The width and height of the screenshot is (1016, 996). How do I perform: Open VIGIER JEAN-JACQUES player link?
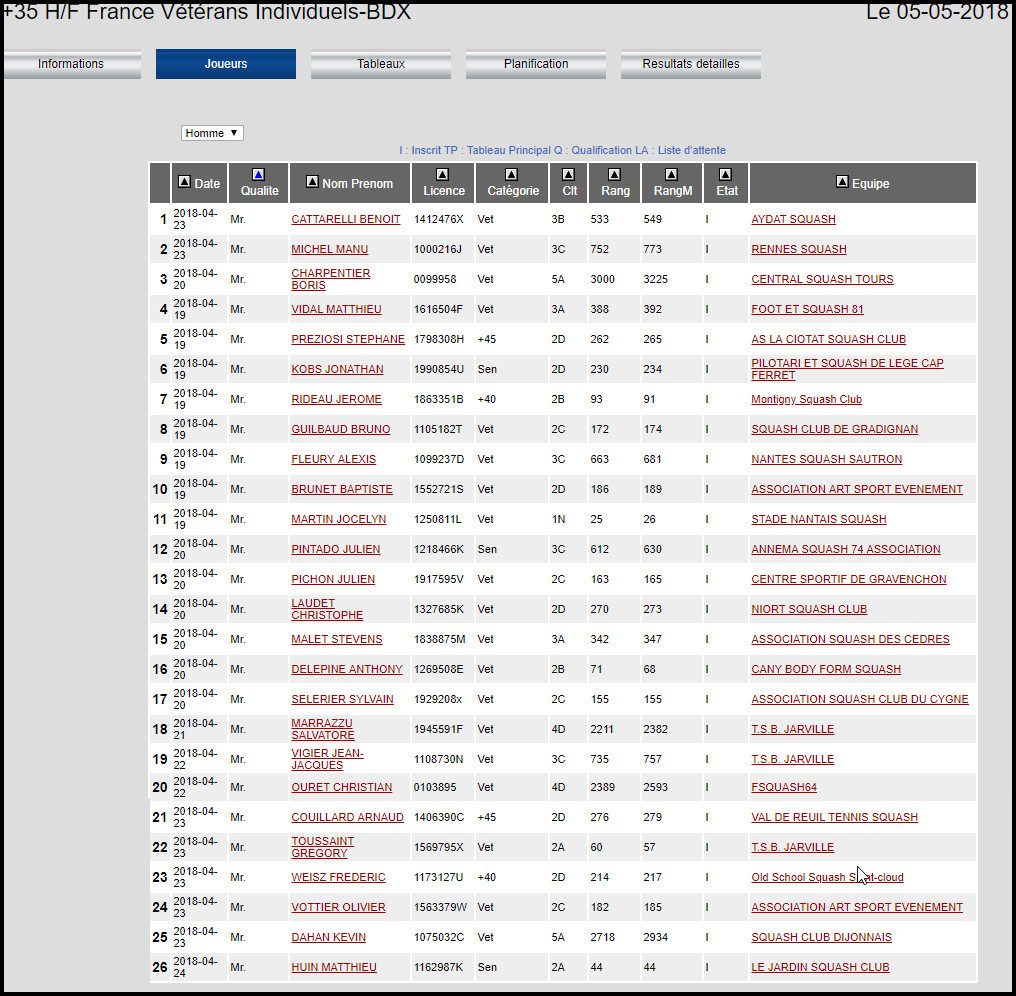click(327, 759)
